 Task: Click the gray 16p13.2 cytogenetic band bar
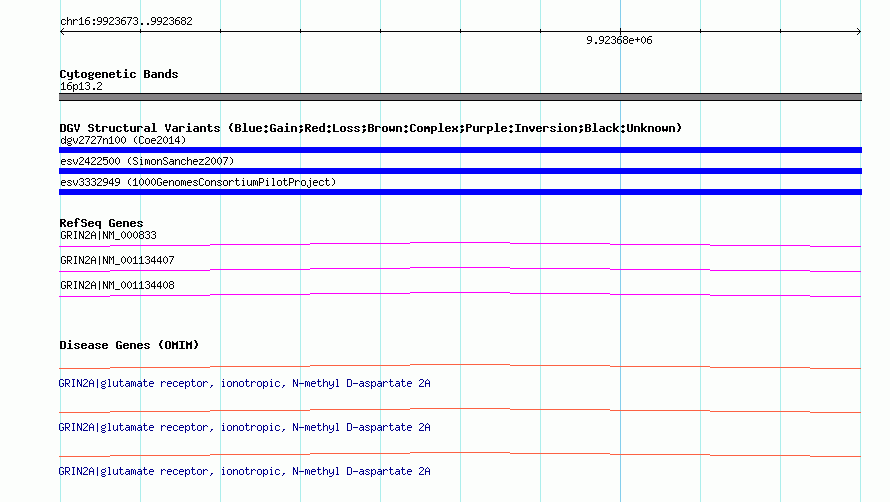[x=460, y=97]
